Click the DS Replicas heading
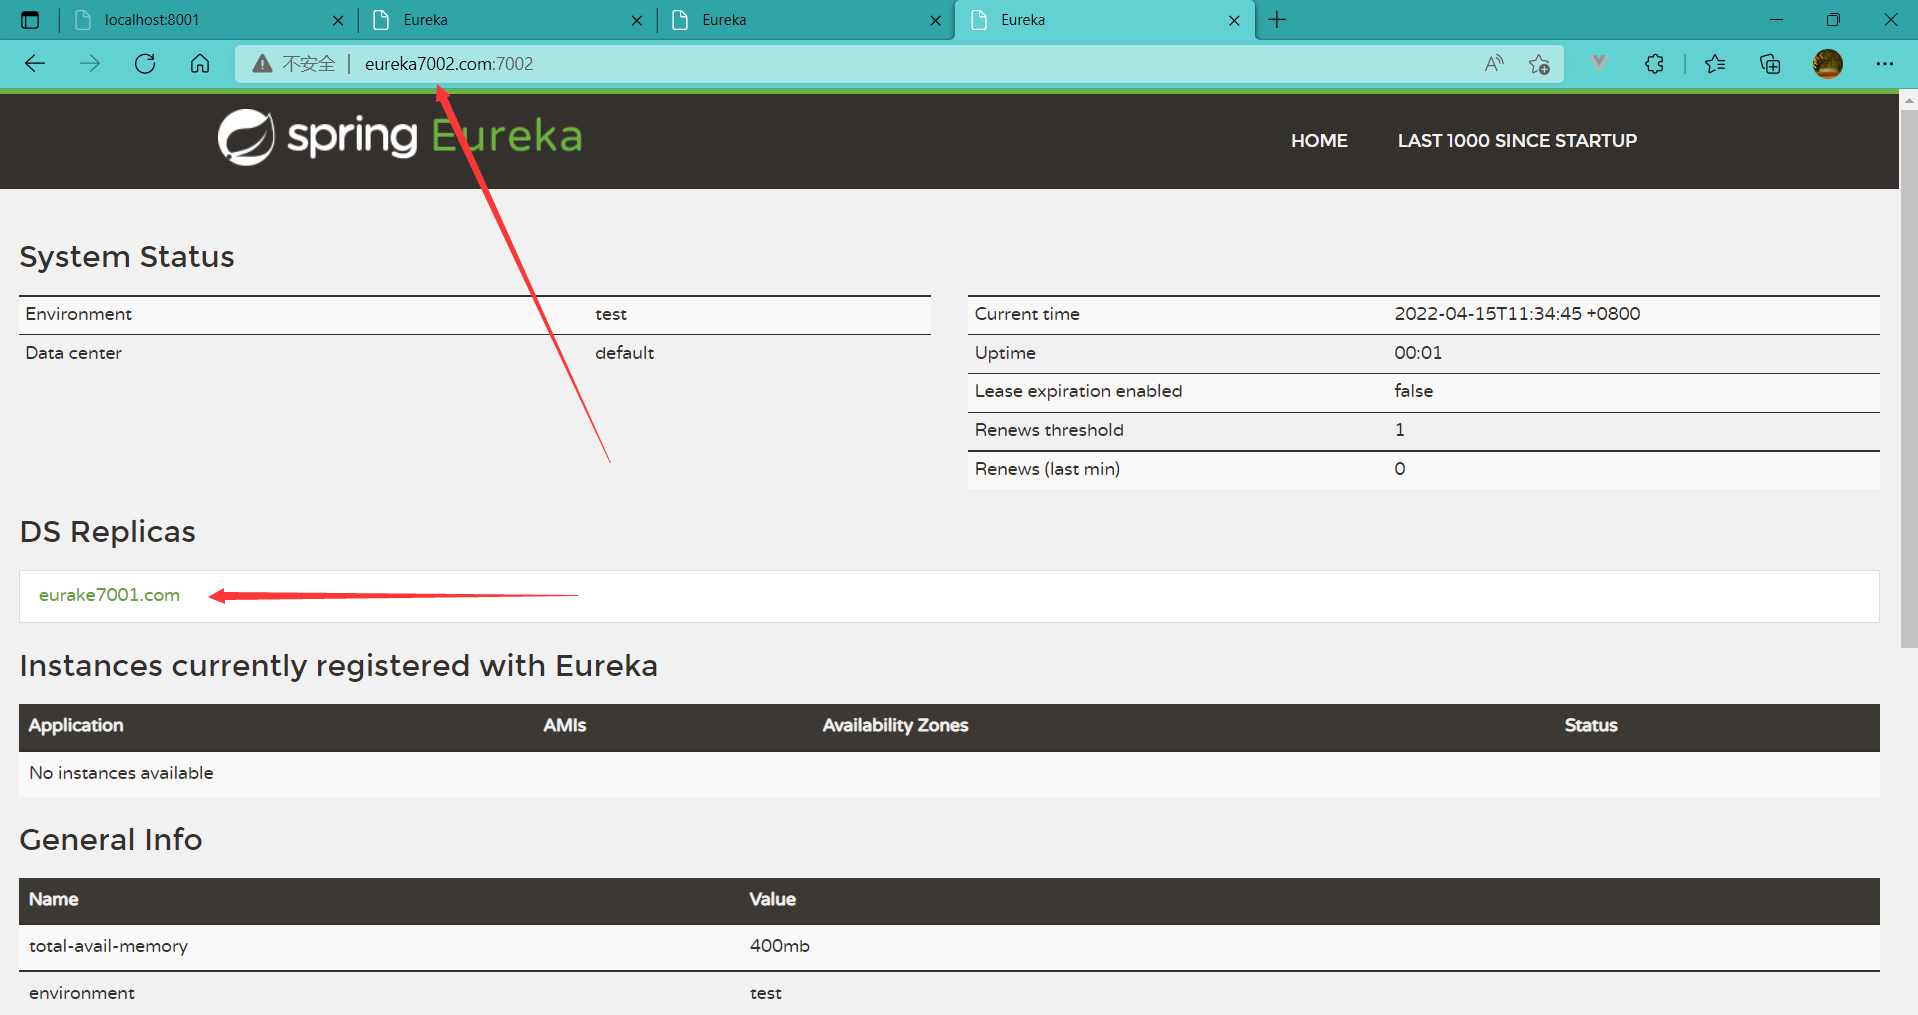This screenshot has height=1015, width=1918. coord(107,532)
